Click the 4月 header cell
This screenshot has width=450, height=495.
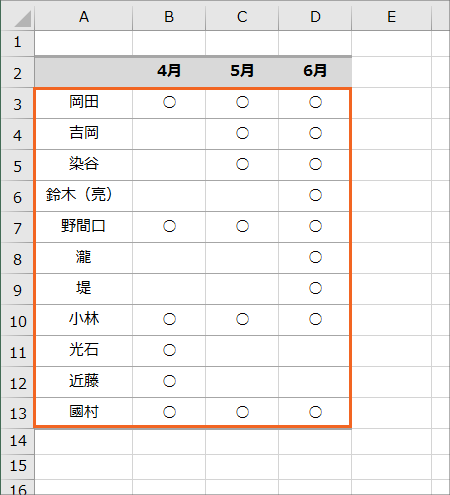click(169, 71)
